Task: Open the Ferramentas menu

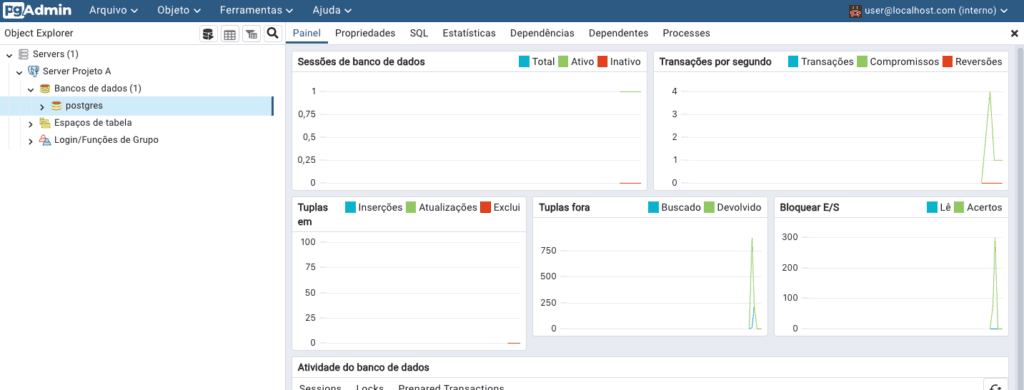Action: pyautogui.click(x=257, y=10)
